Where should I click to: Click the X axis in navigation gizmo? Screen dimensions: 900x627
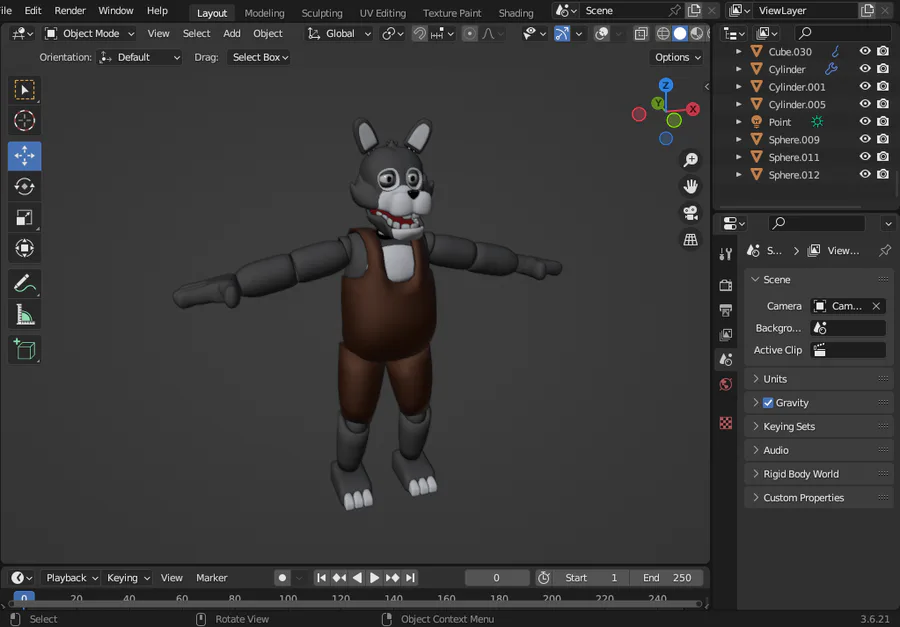[693, 109]
